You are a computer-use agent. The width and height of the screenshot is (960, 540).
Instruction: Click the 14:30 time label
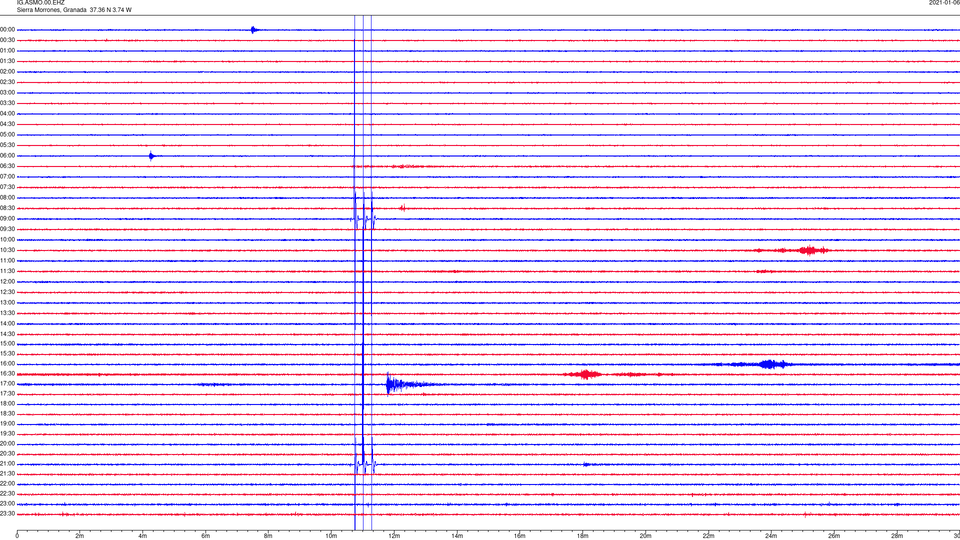coord(7,334)
